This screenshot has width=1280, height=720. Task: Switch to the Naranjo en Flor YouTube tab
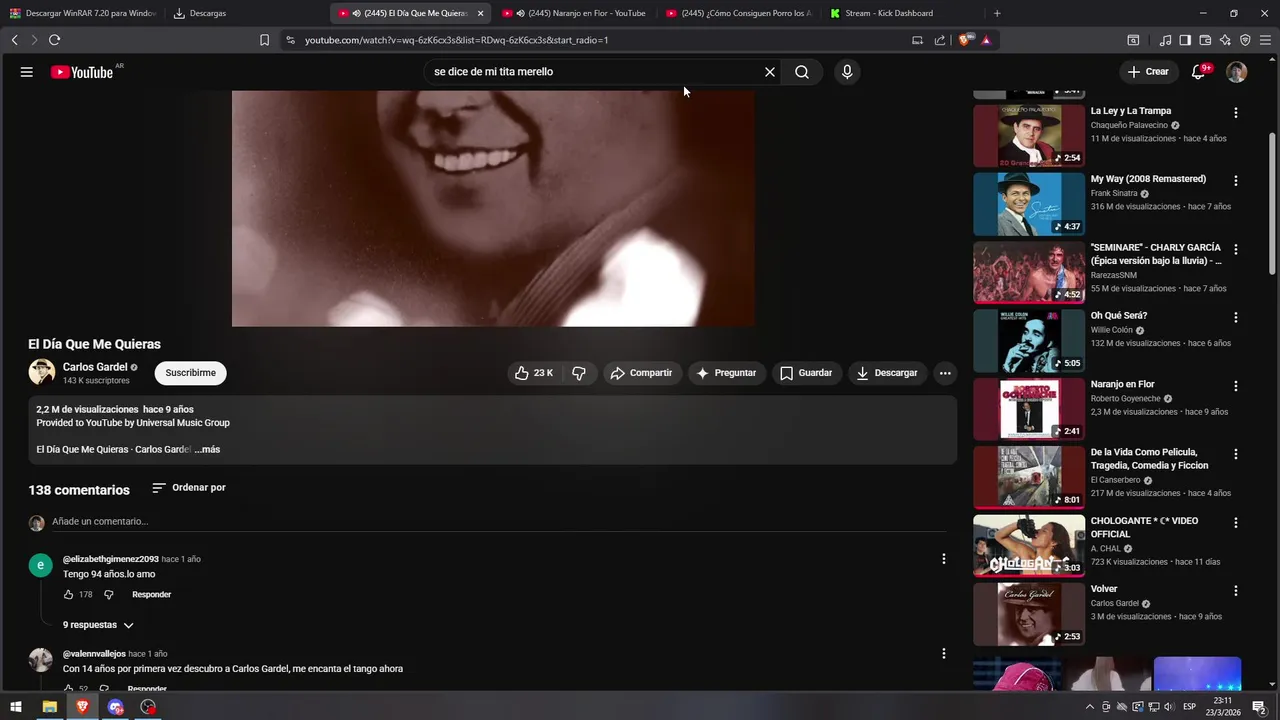(x=575, y=13)
